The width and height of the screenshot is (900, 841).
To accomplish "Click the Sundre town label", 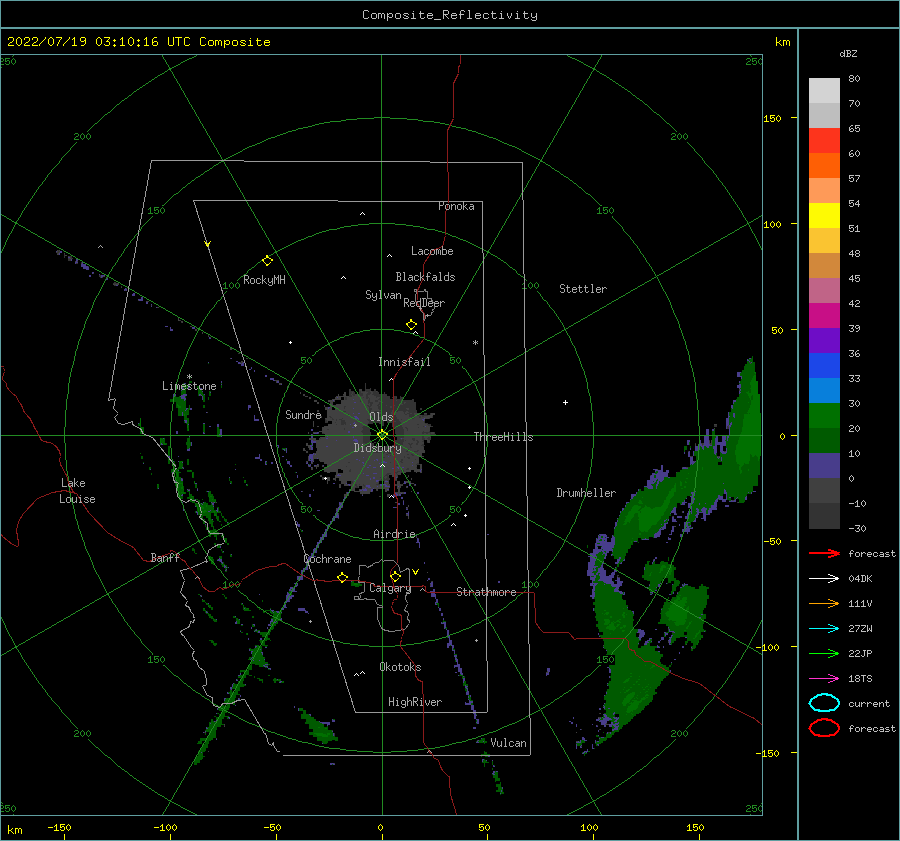I will pyautogui.click(x=303, y=414).
